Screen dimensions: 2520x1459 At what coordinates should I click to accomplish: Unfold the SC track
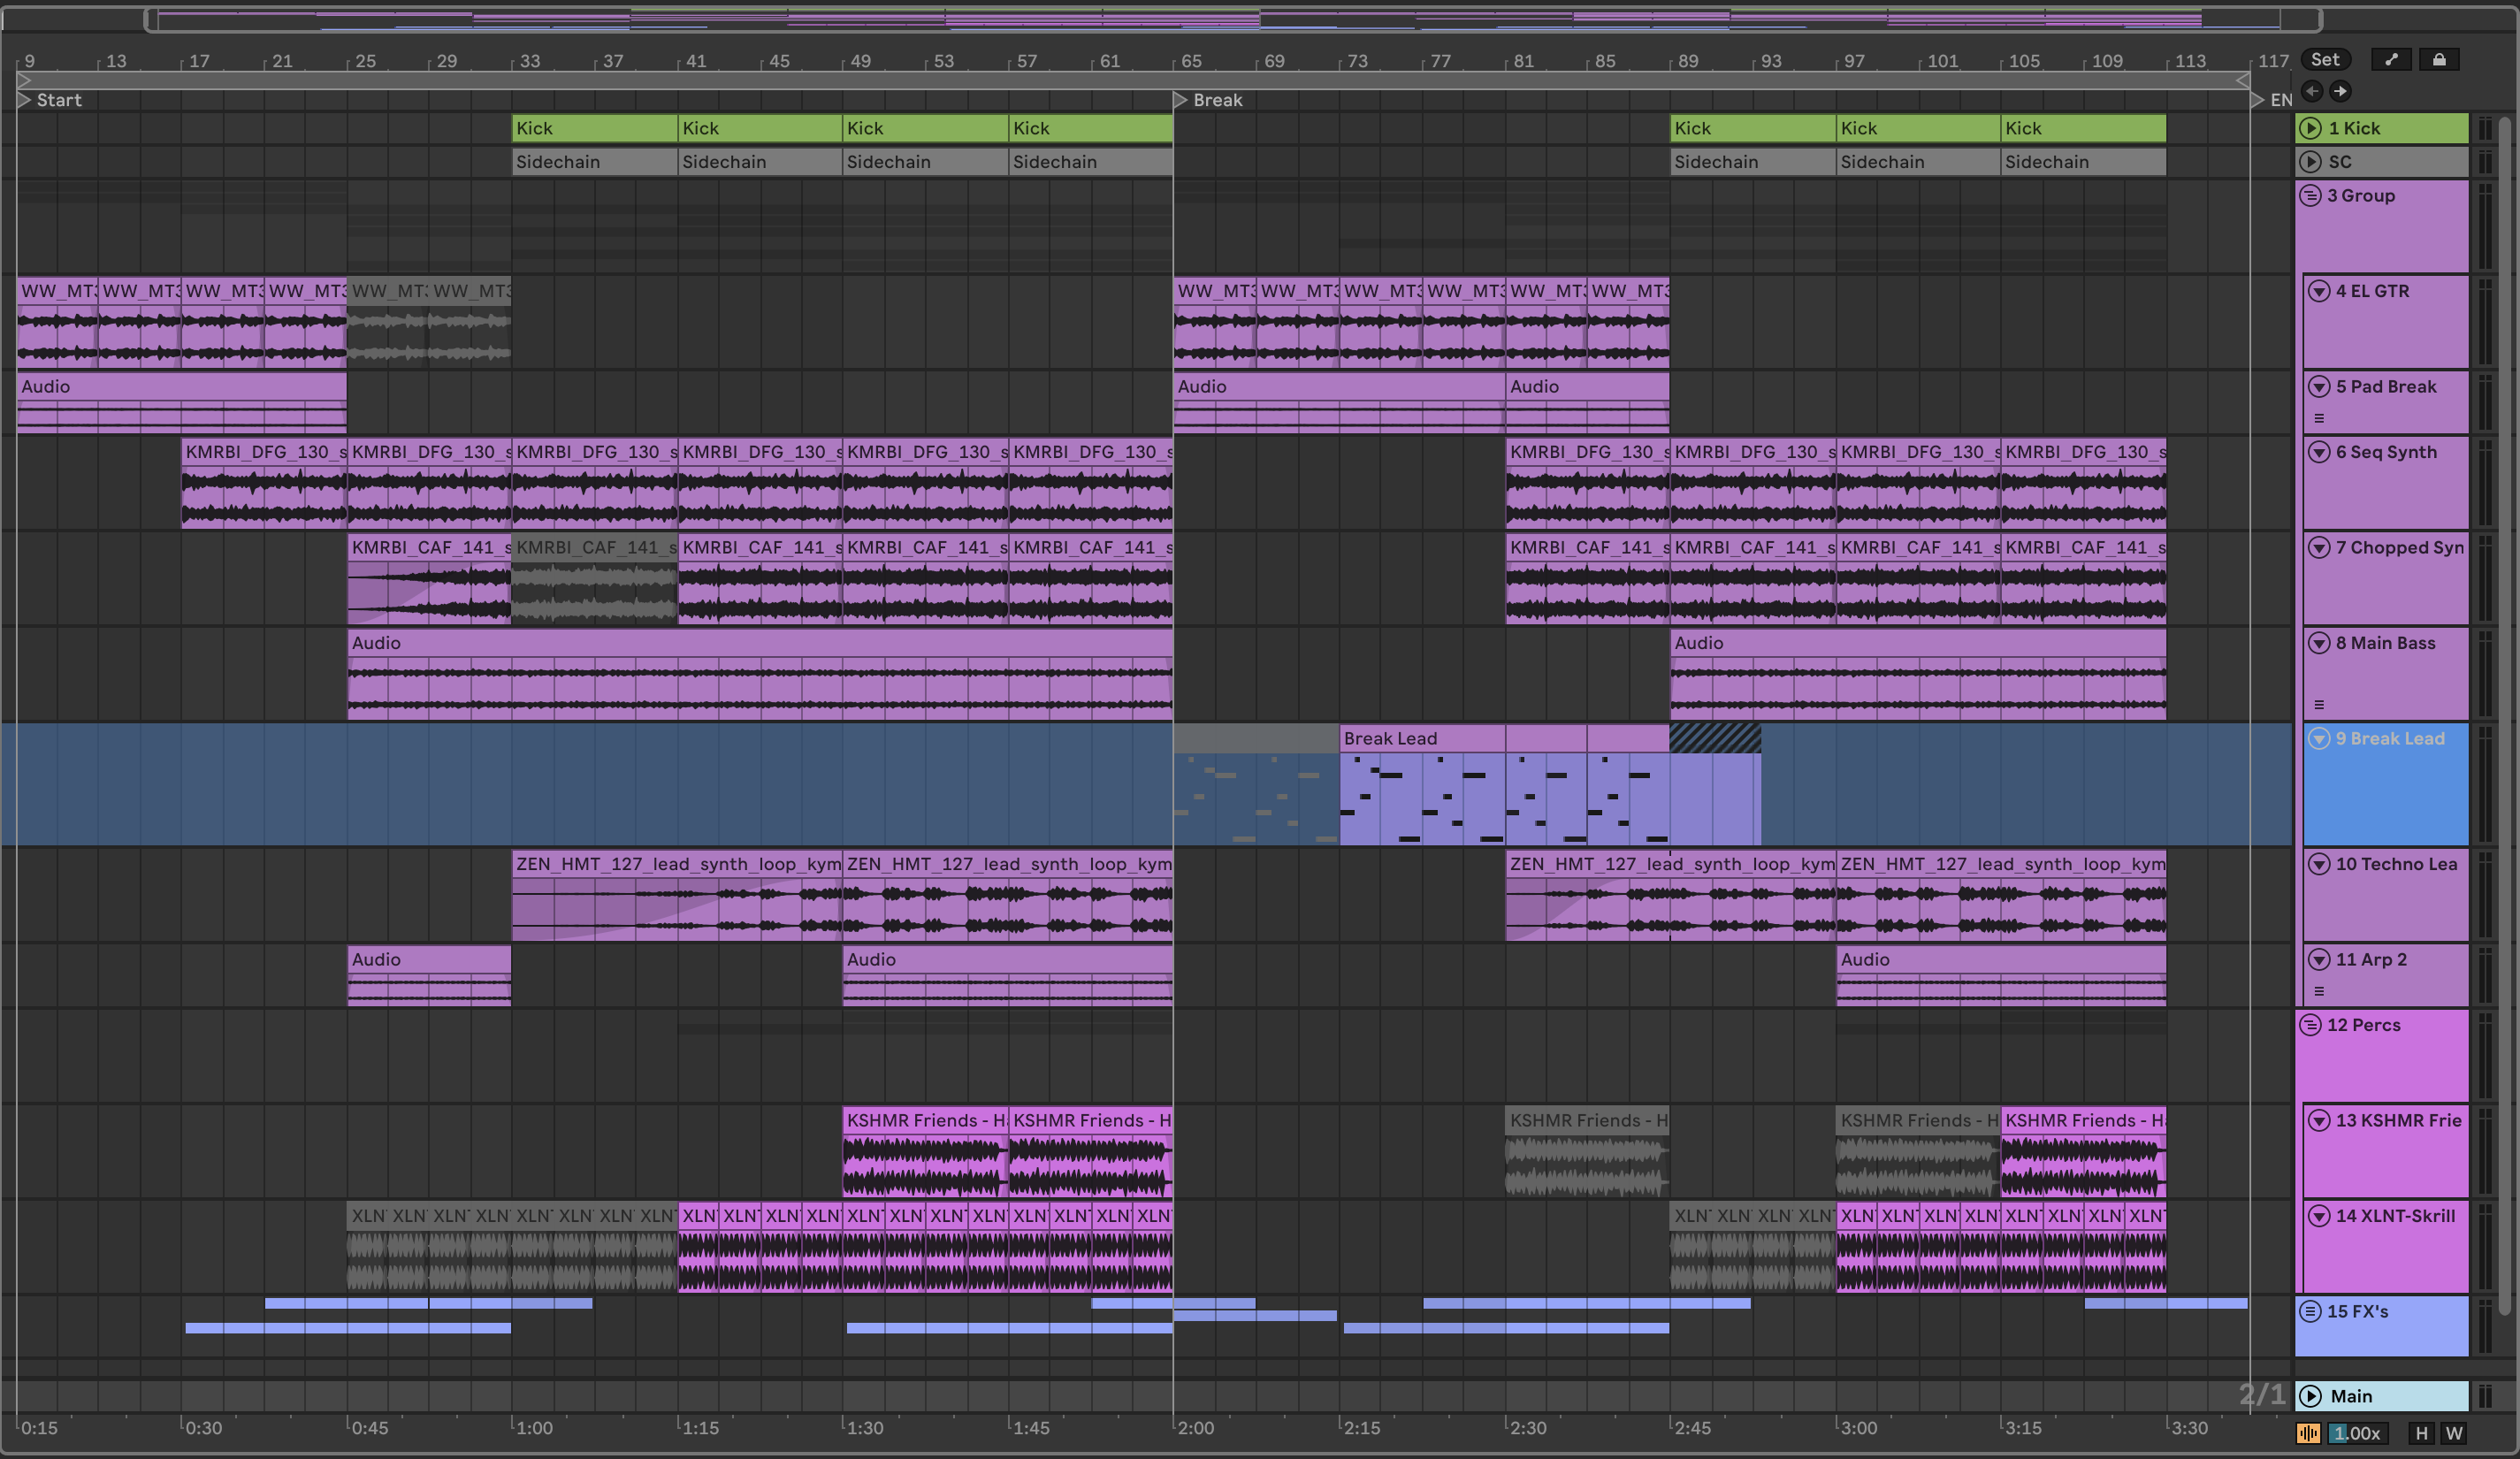[x=2310, y=162]
